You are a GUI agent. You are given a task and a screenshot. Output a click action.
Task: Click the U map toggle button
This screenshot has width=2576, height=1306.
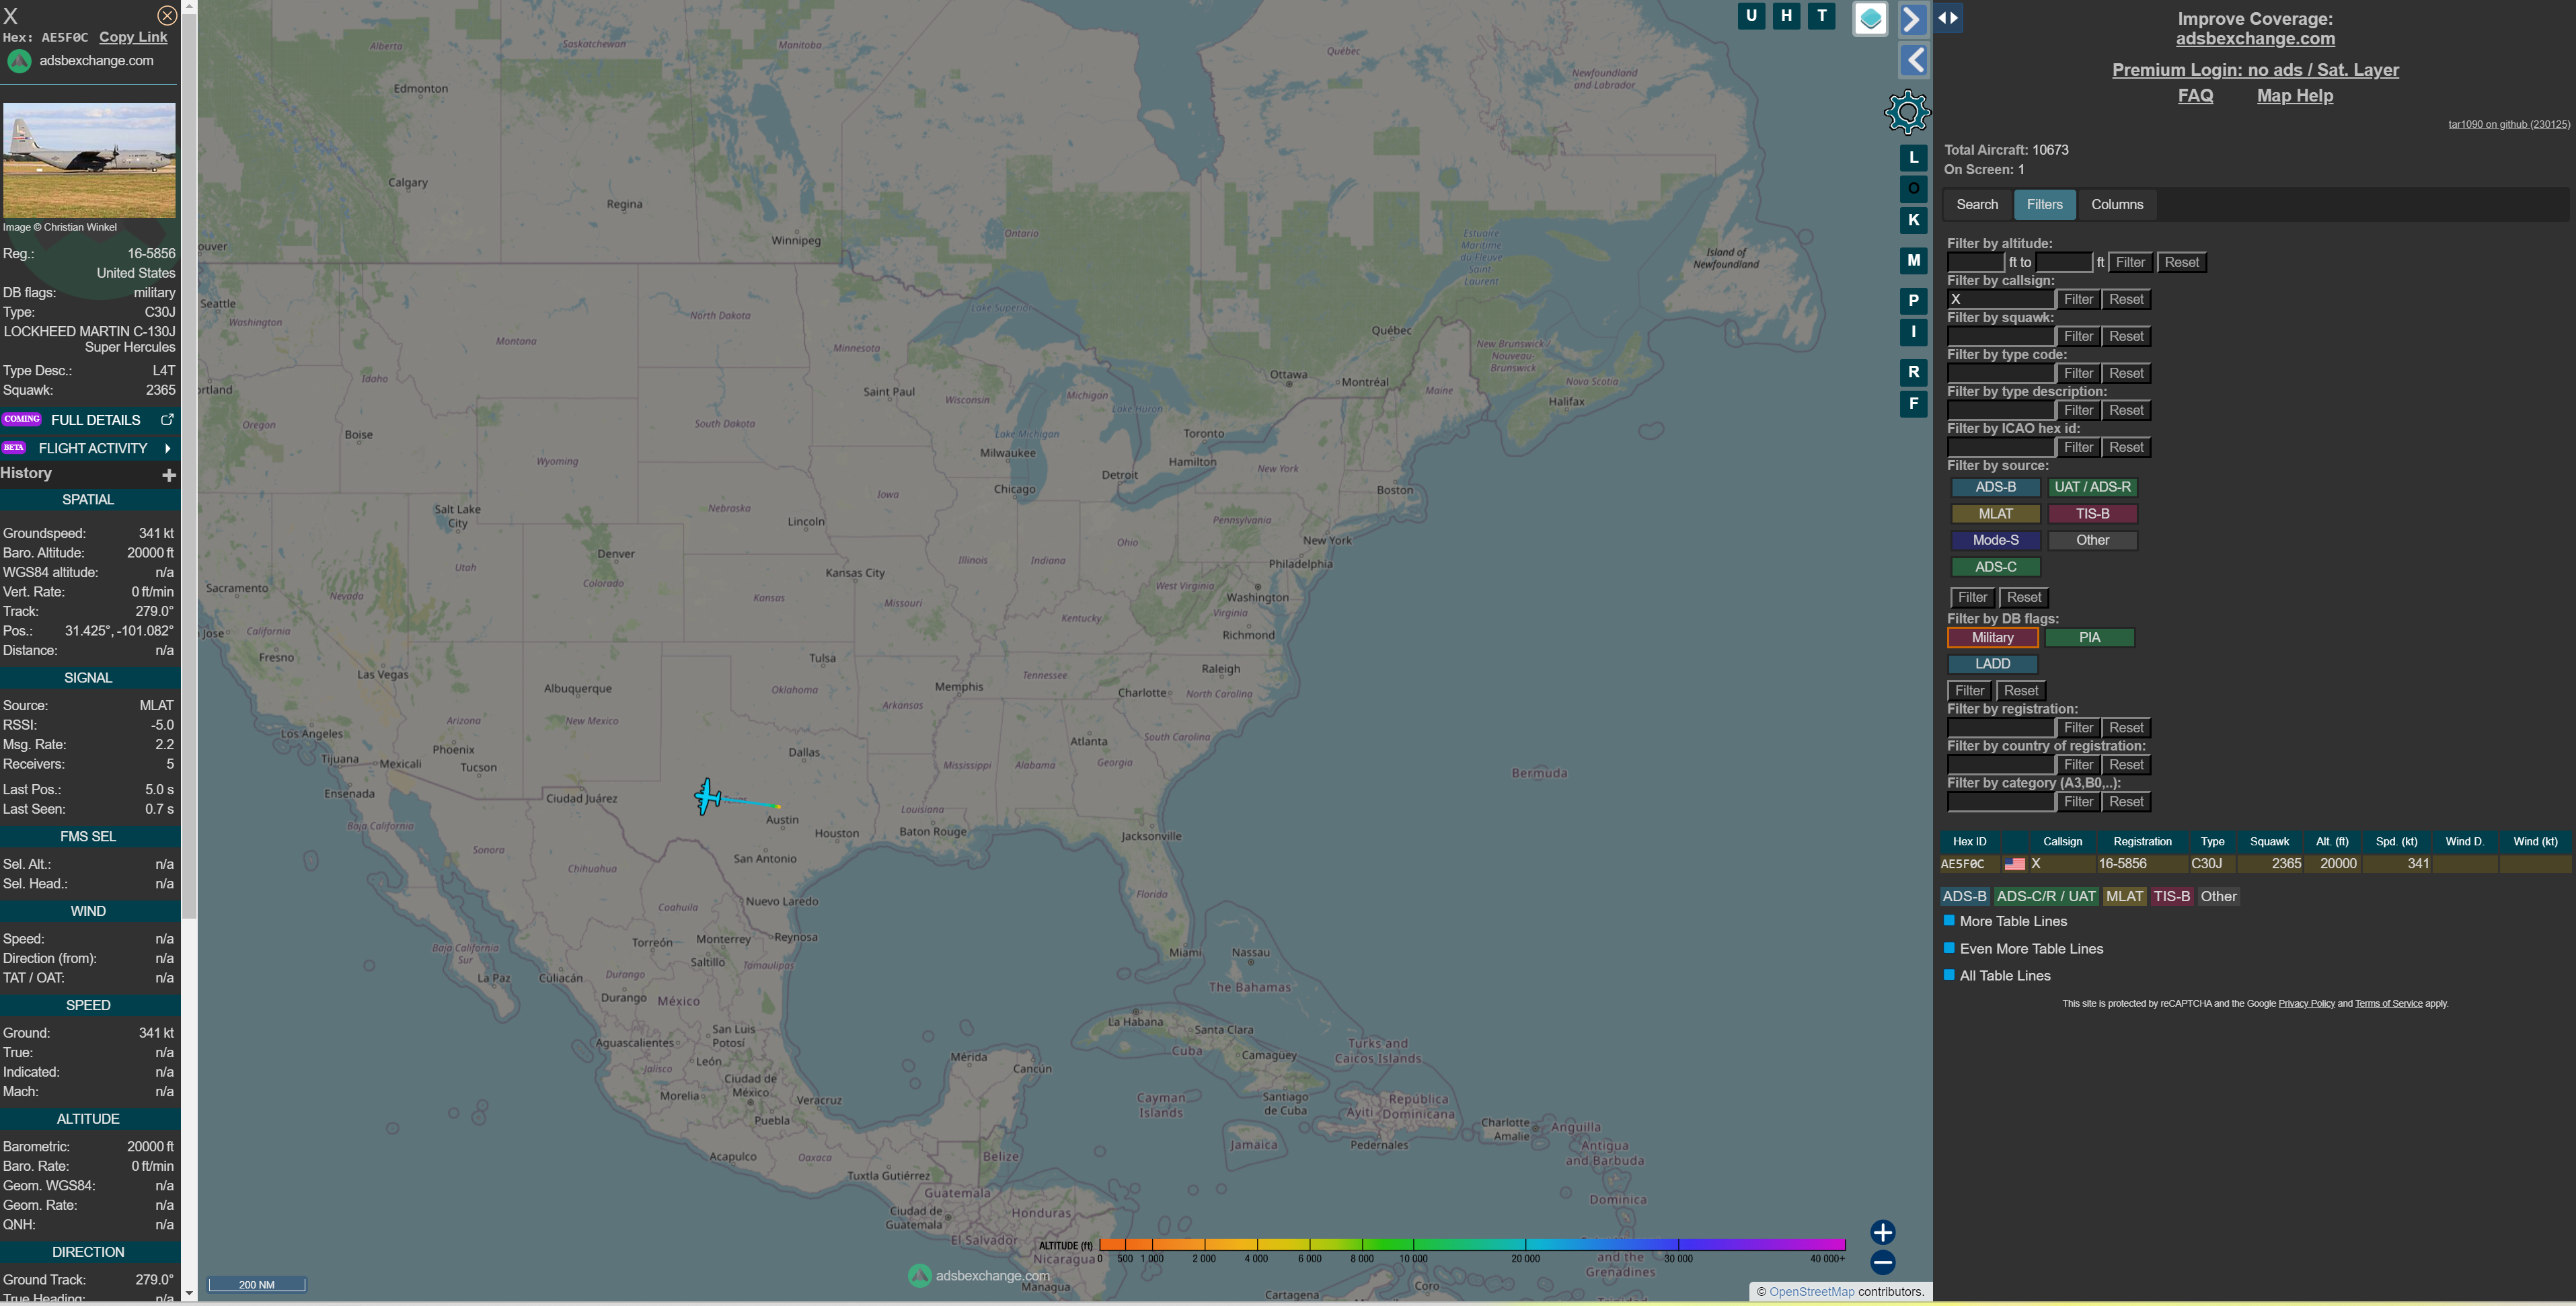pos(1751,16)
